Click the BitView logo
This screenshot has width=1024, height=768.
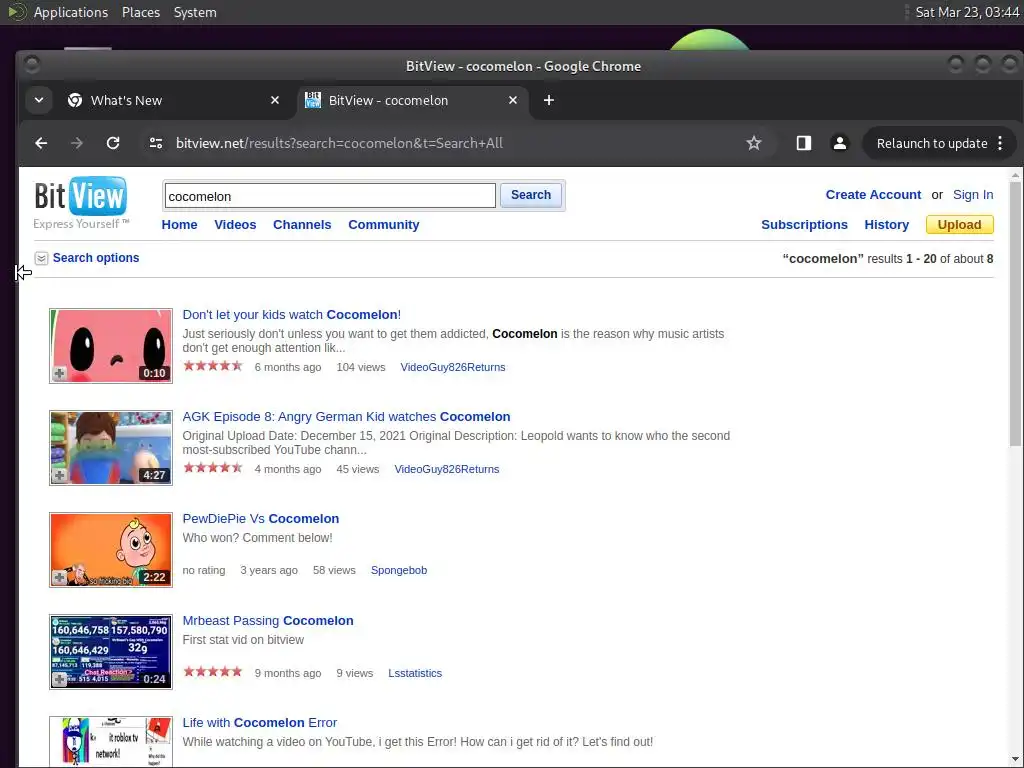click(x=80, y=202)
